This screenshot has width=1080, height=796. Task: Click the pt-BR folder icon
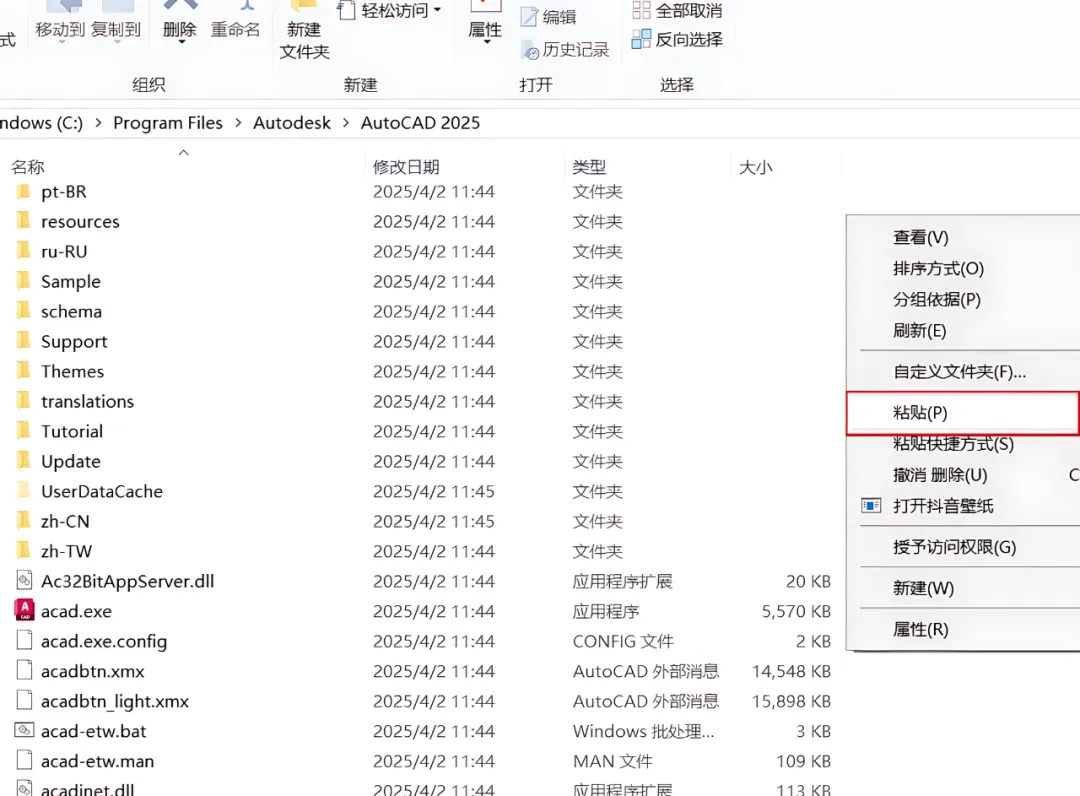[x=23, y=191]
